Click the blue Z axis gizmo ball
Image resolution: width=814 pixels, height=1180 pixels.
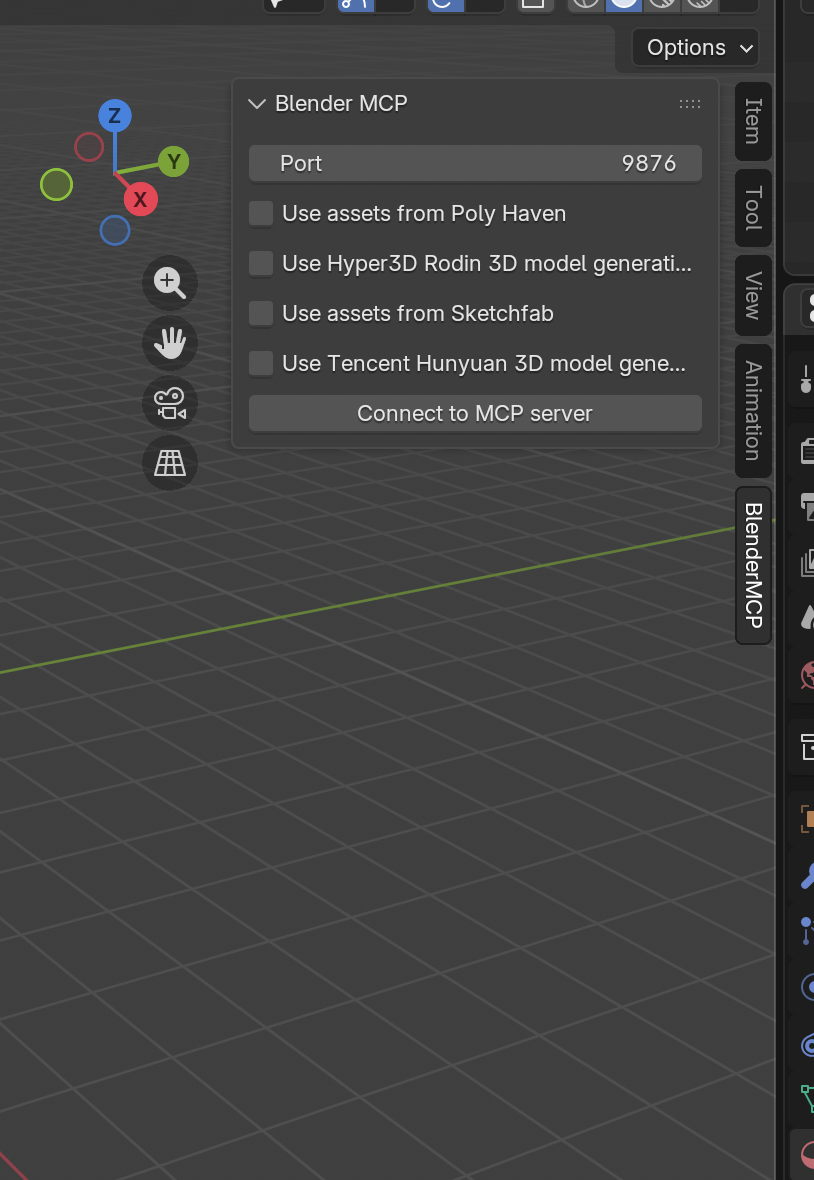[x=114, y=116]
